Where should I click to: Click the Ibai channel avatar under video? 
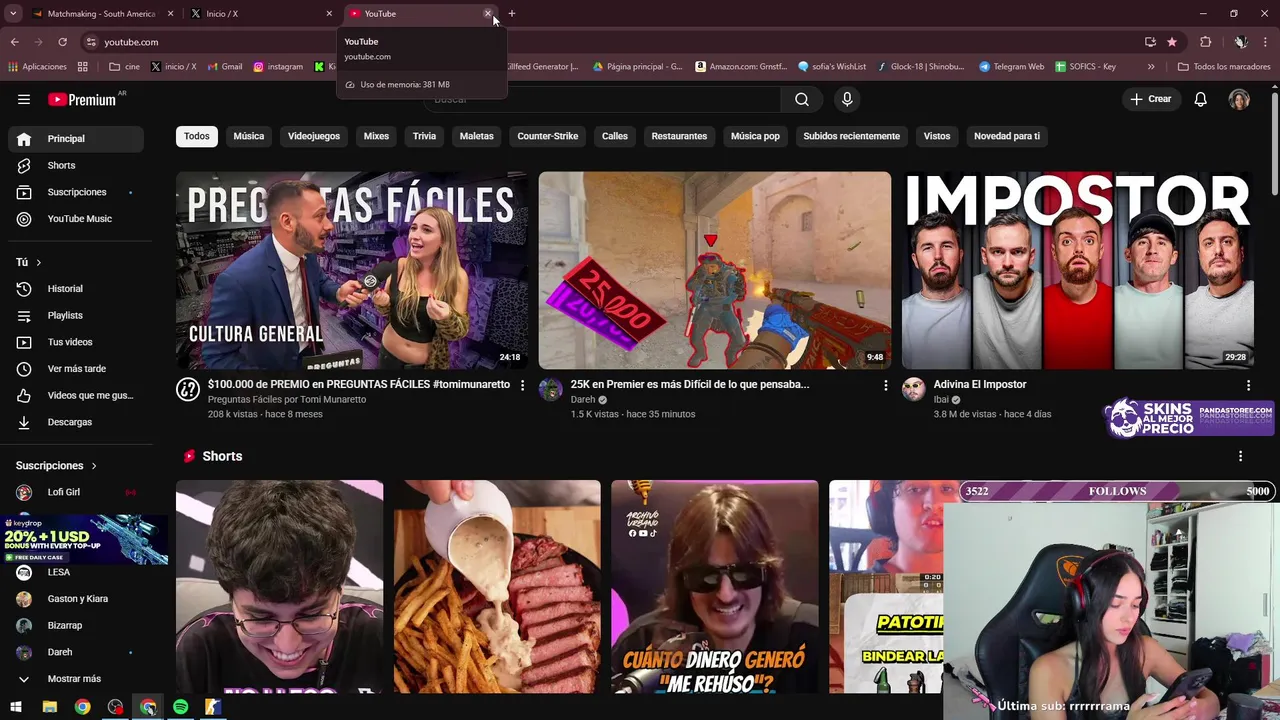[913, 390]
